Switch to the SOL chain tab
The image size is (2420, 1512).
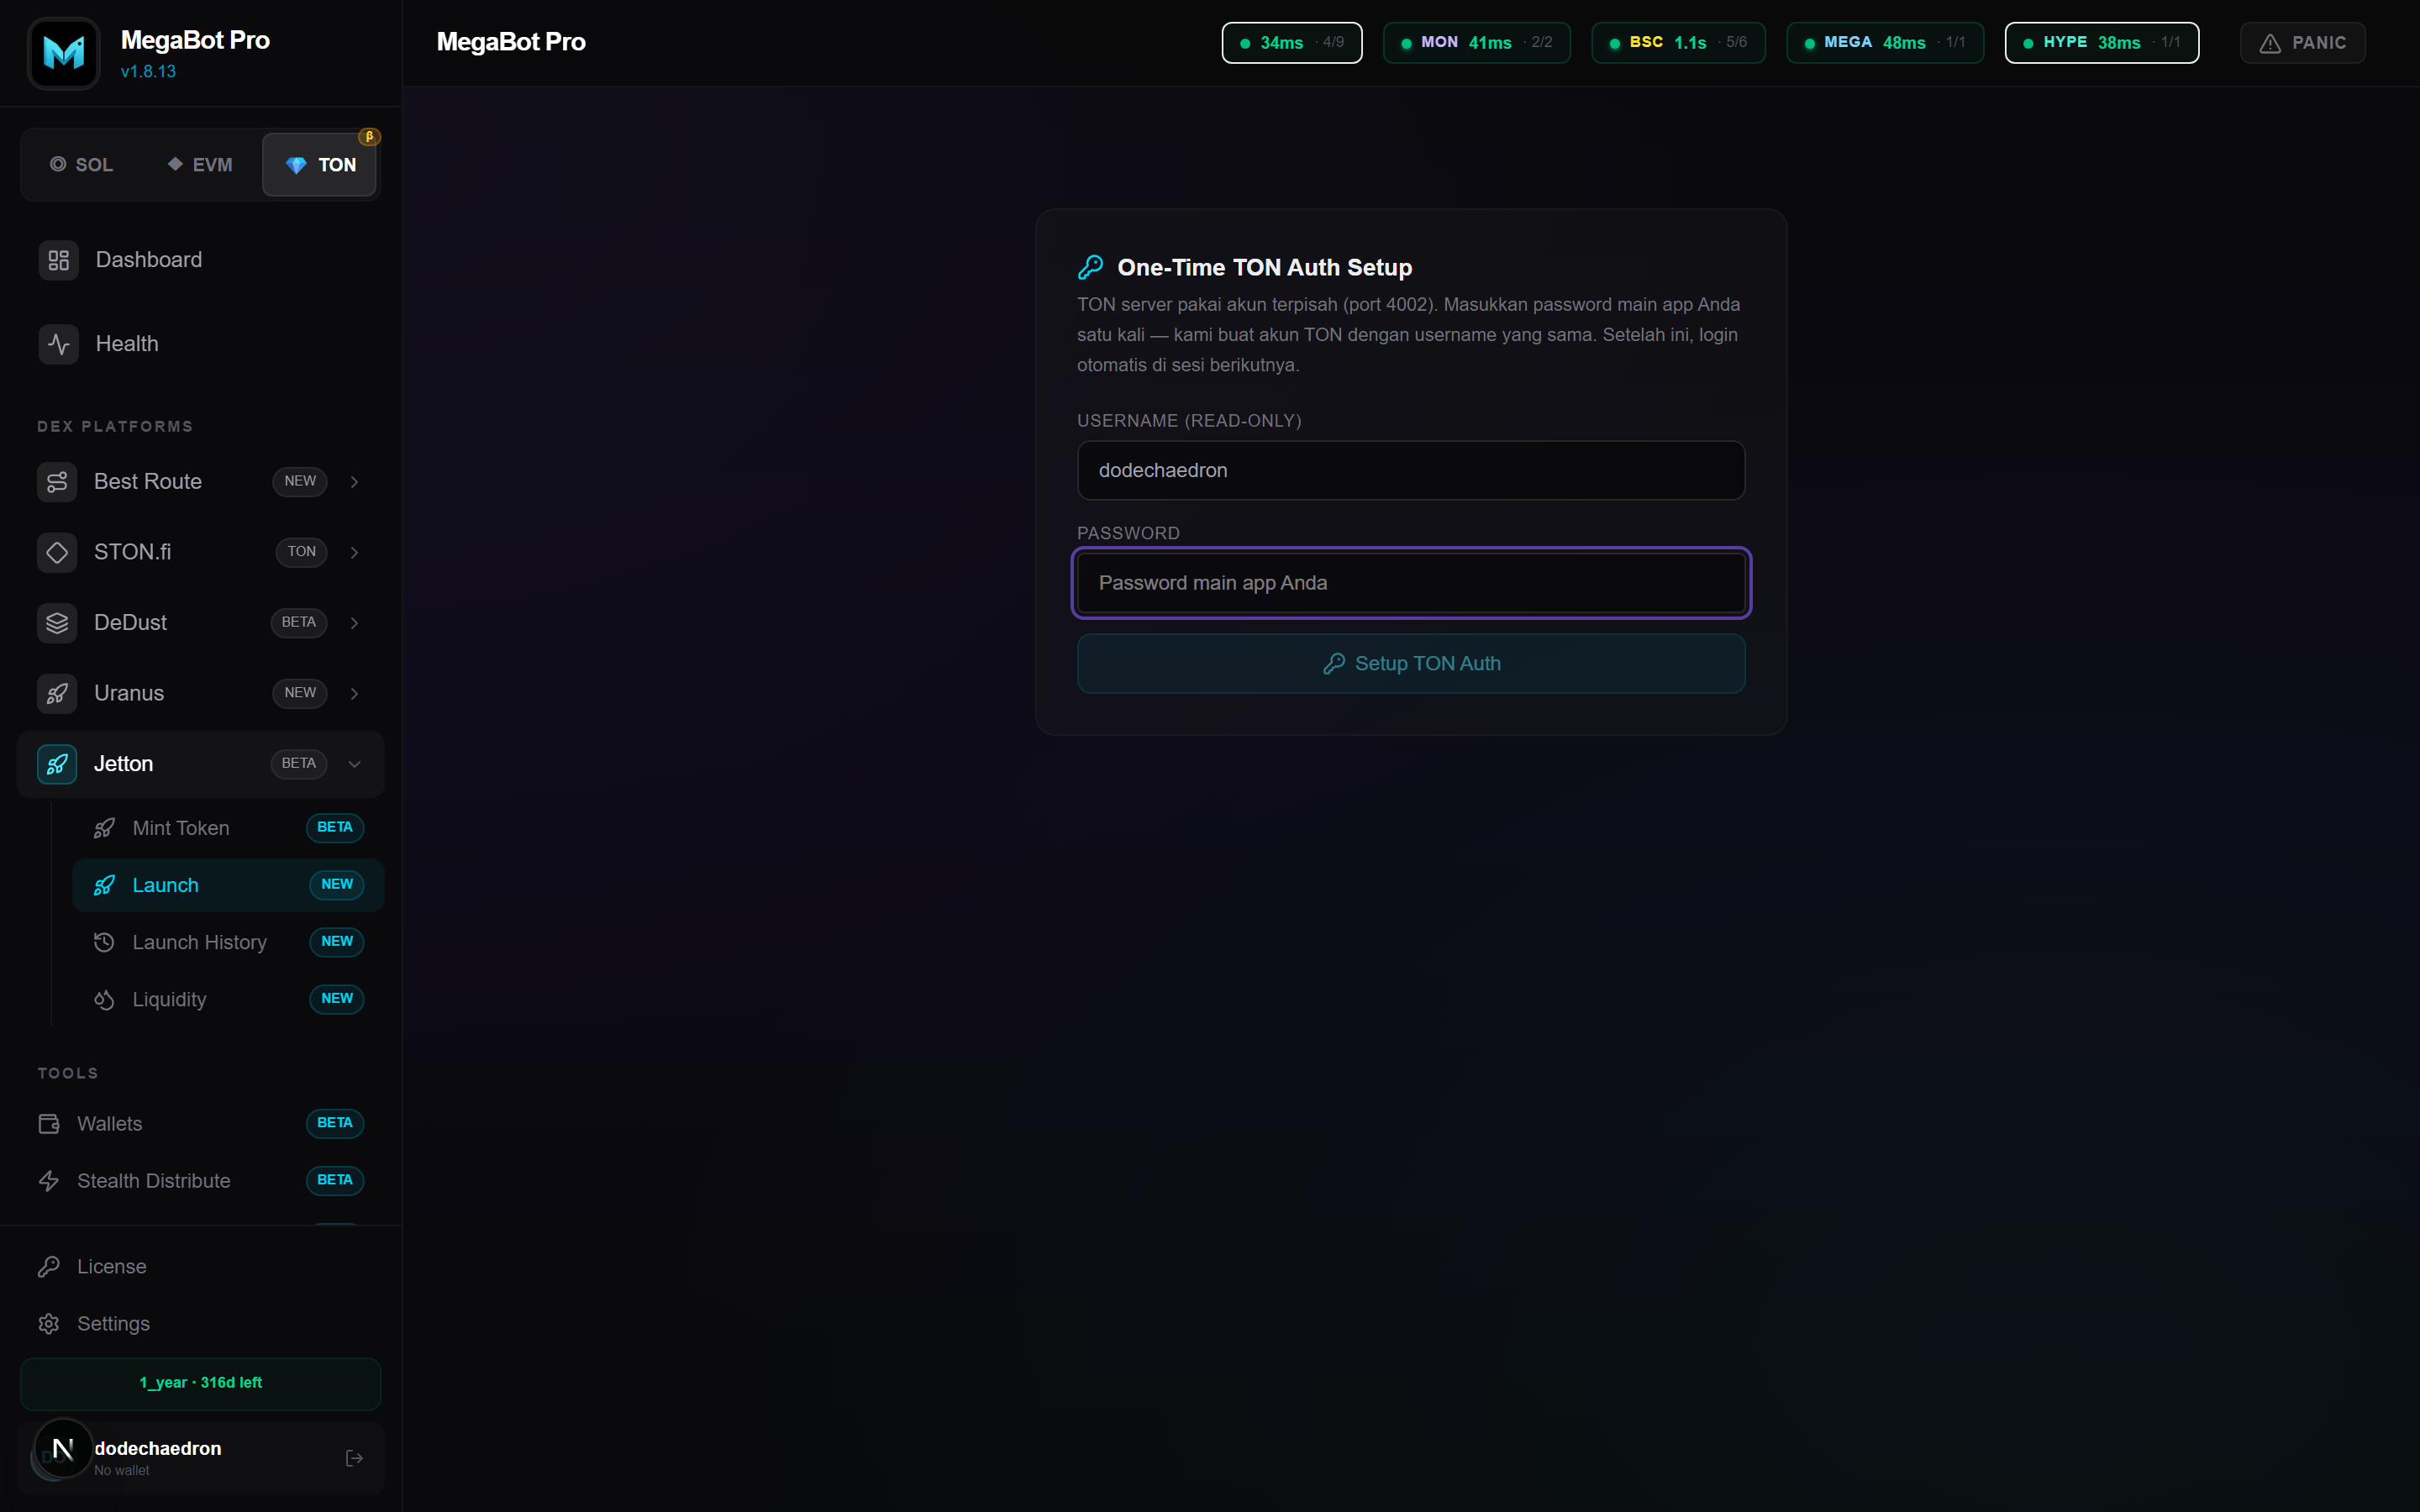coord(82,164)
